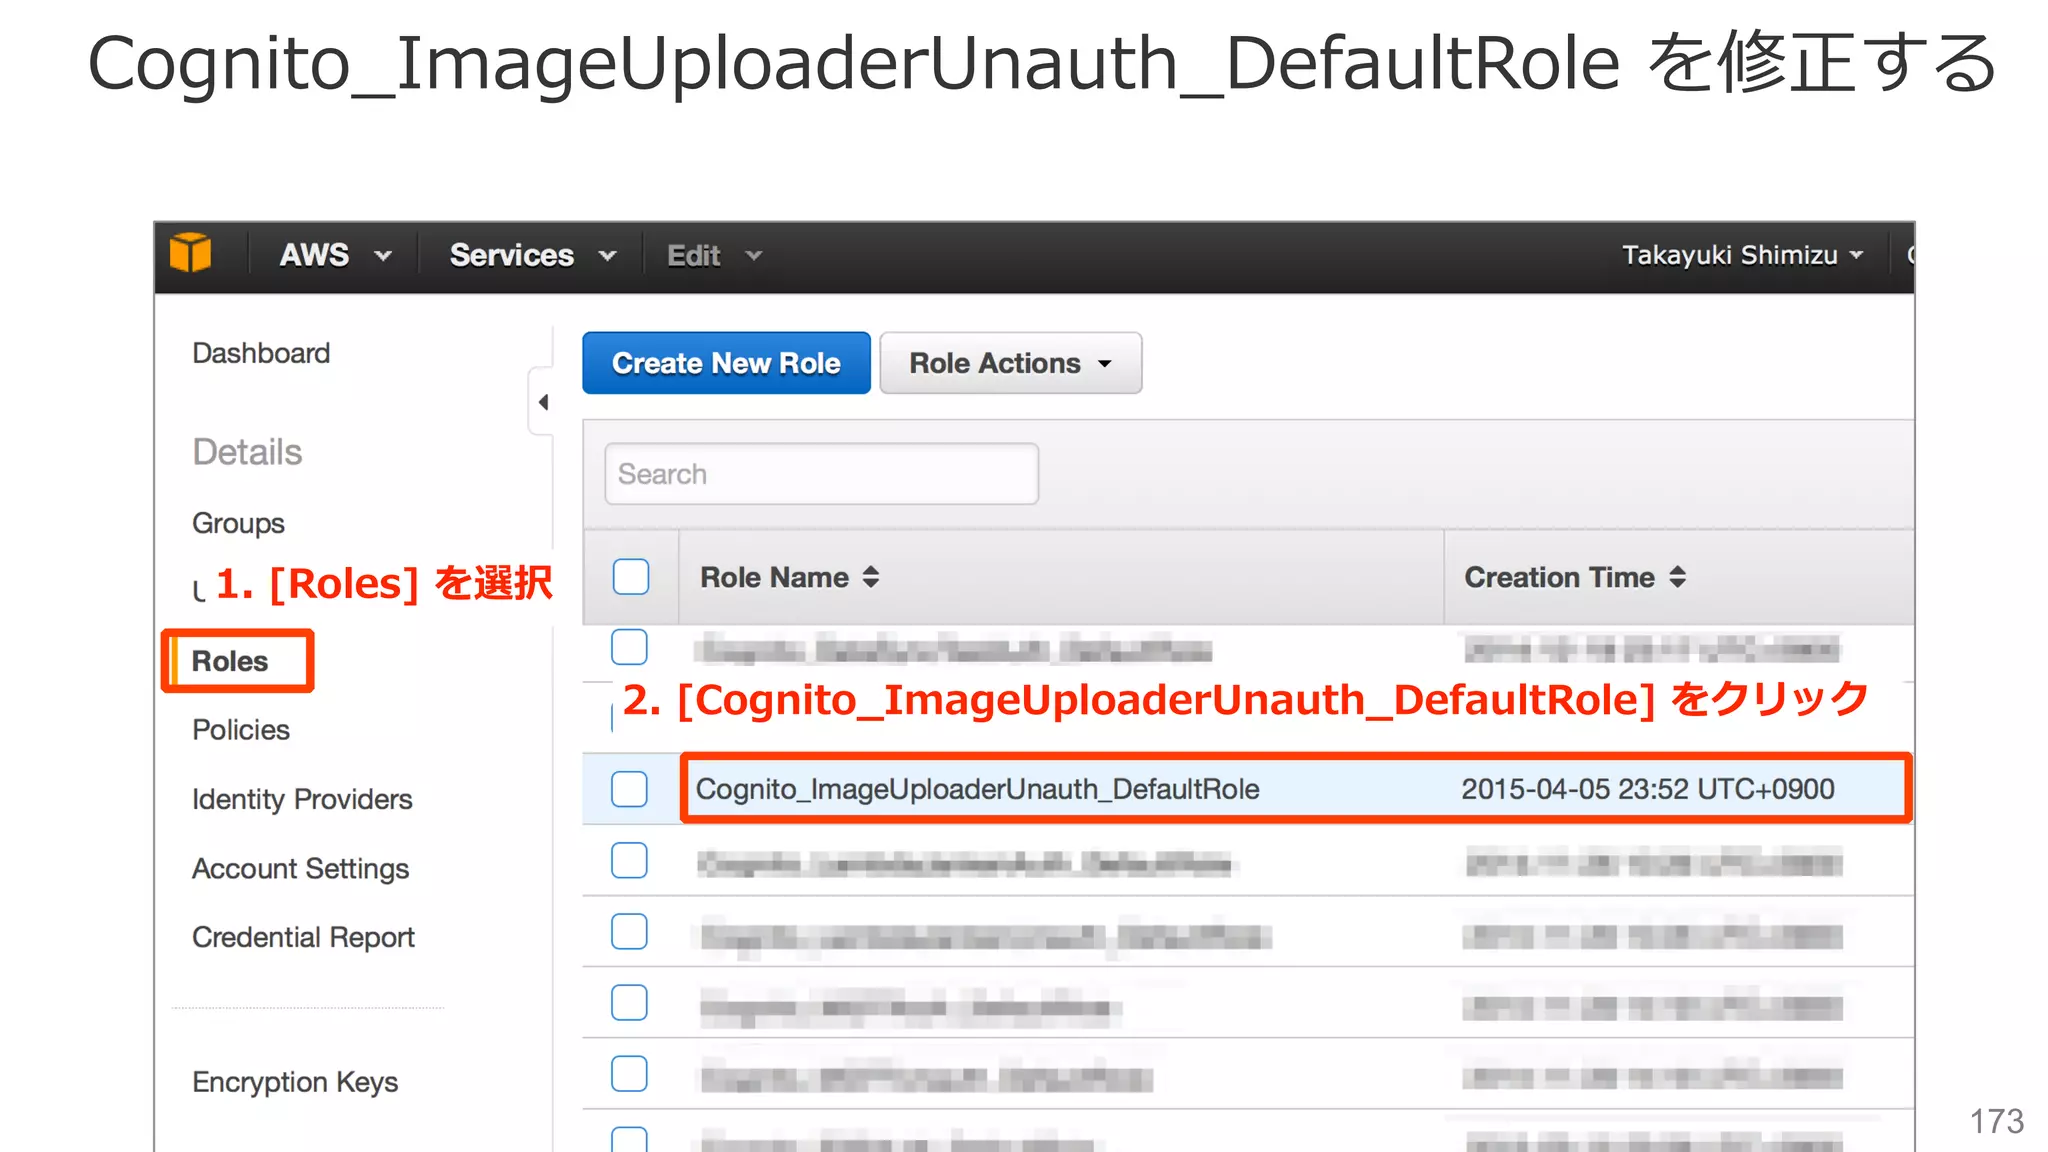Open the Edit menu in top bar
The image size is (2048, 1152).
point(714,256)
